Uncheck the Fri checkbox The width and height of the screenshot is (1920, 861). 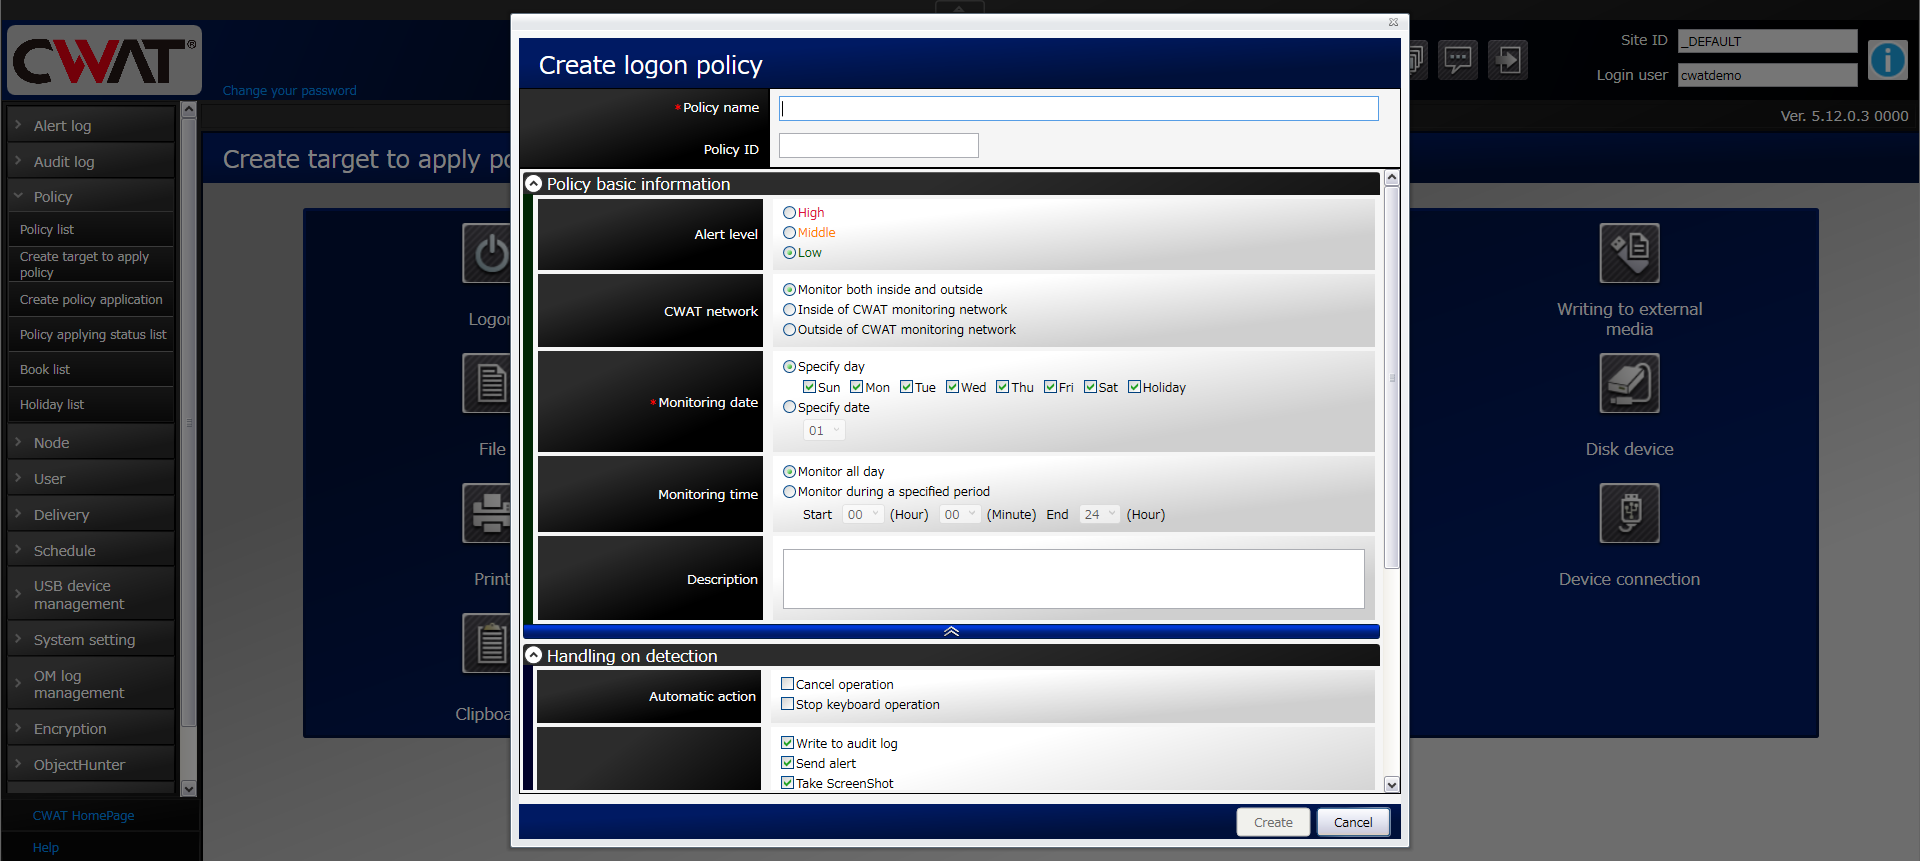[1050, 387]
